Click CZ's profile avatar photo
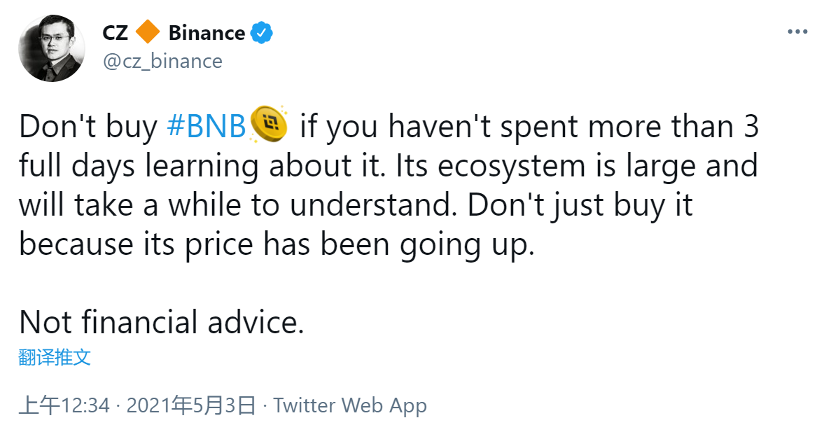Image resolution: width=832 pixels, height=440 pixels. pyautogui.click(x=52, y=48)
